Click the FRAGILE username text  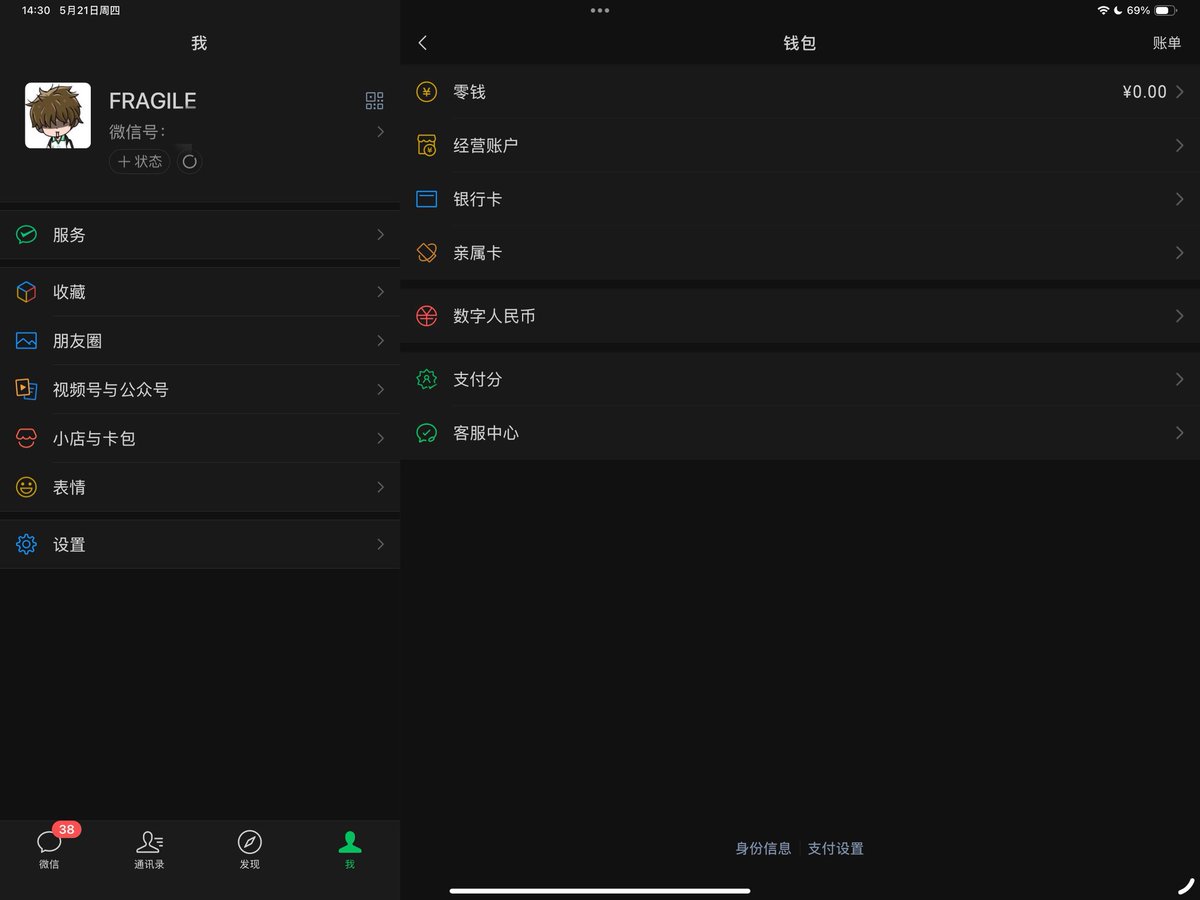(x=152, y=101)
